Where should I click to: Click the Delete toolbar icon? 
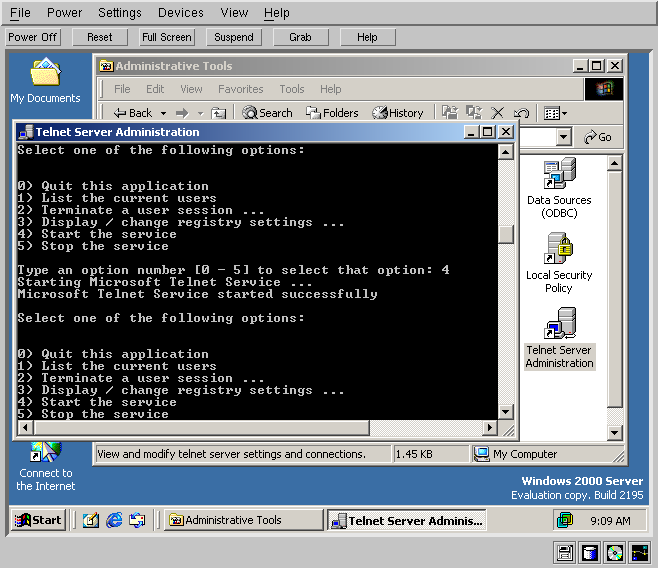coord(498,112)
